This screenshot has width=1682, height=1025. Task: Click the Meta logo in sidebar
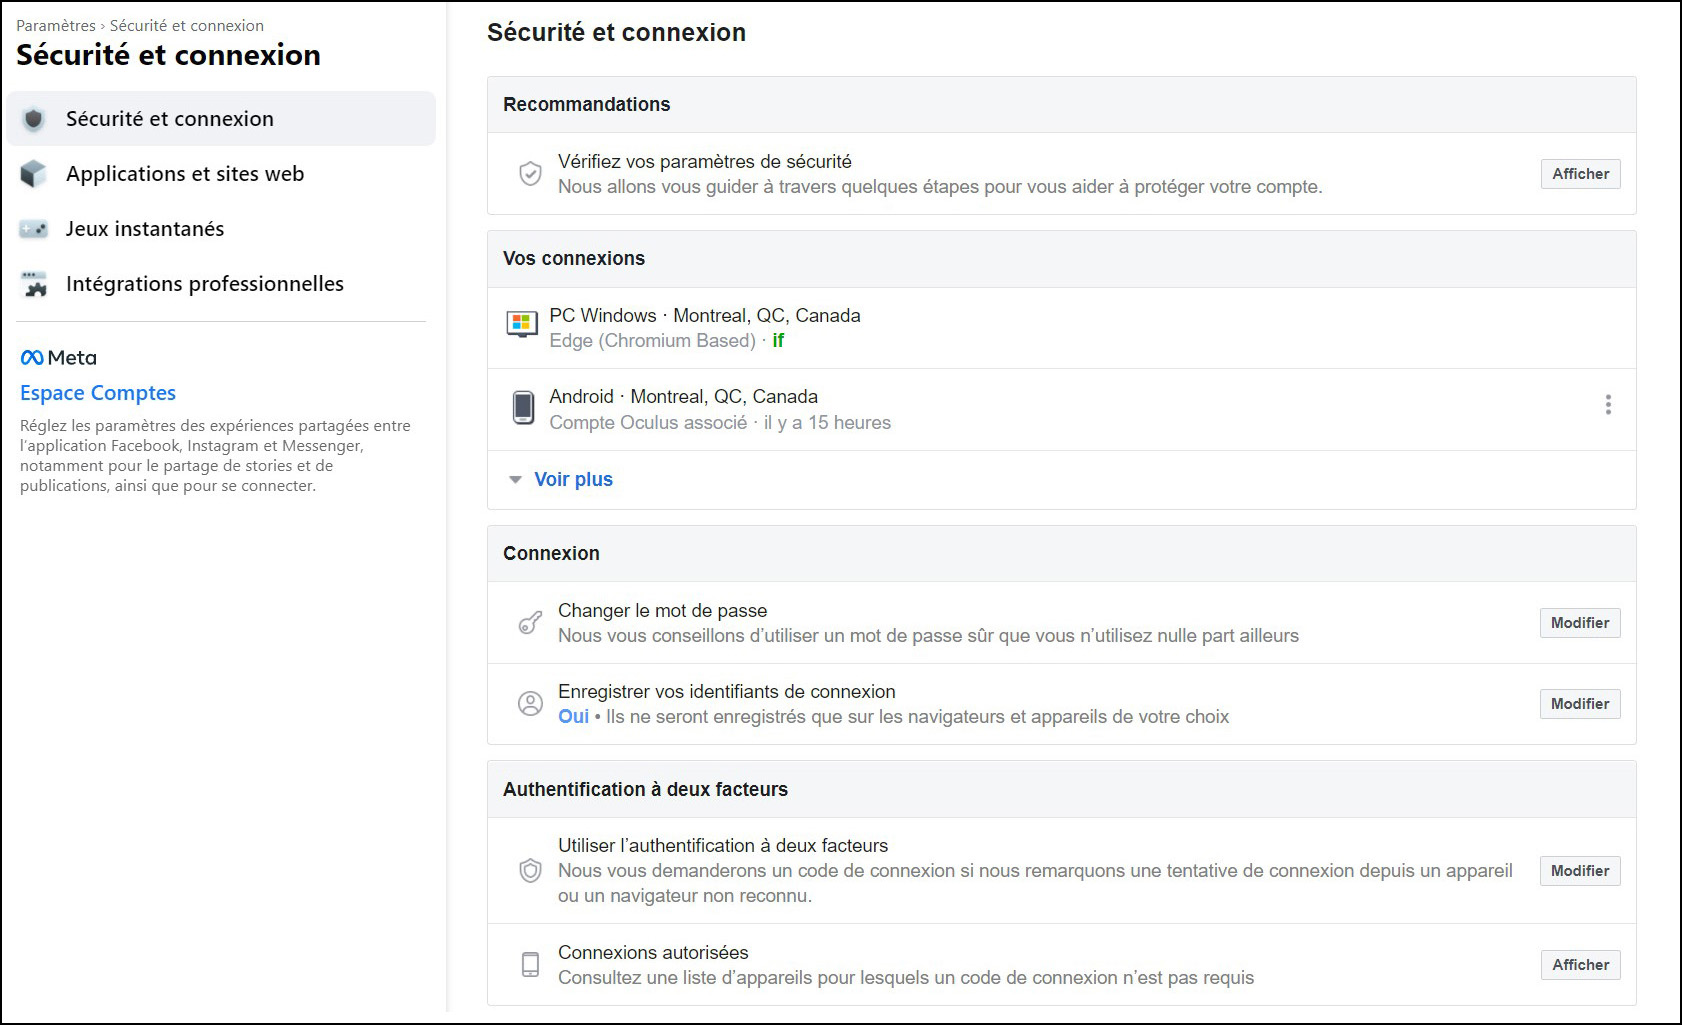[x=58, y=358]
